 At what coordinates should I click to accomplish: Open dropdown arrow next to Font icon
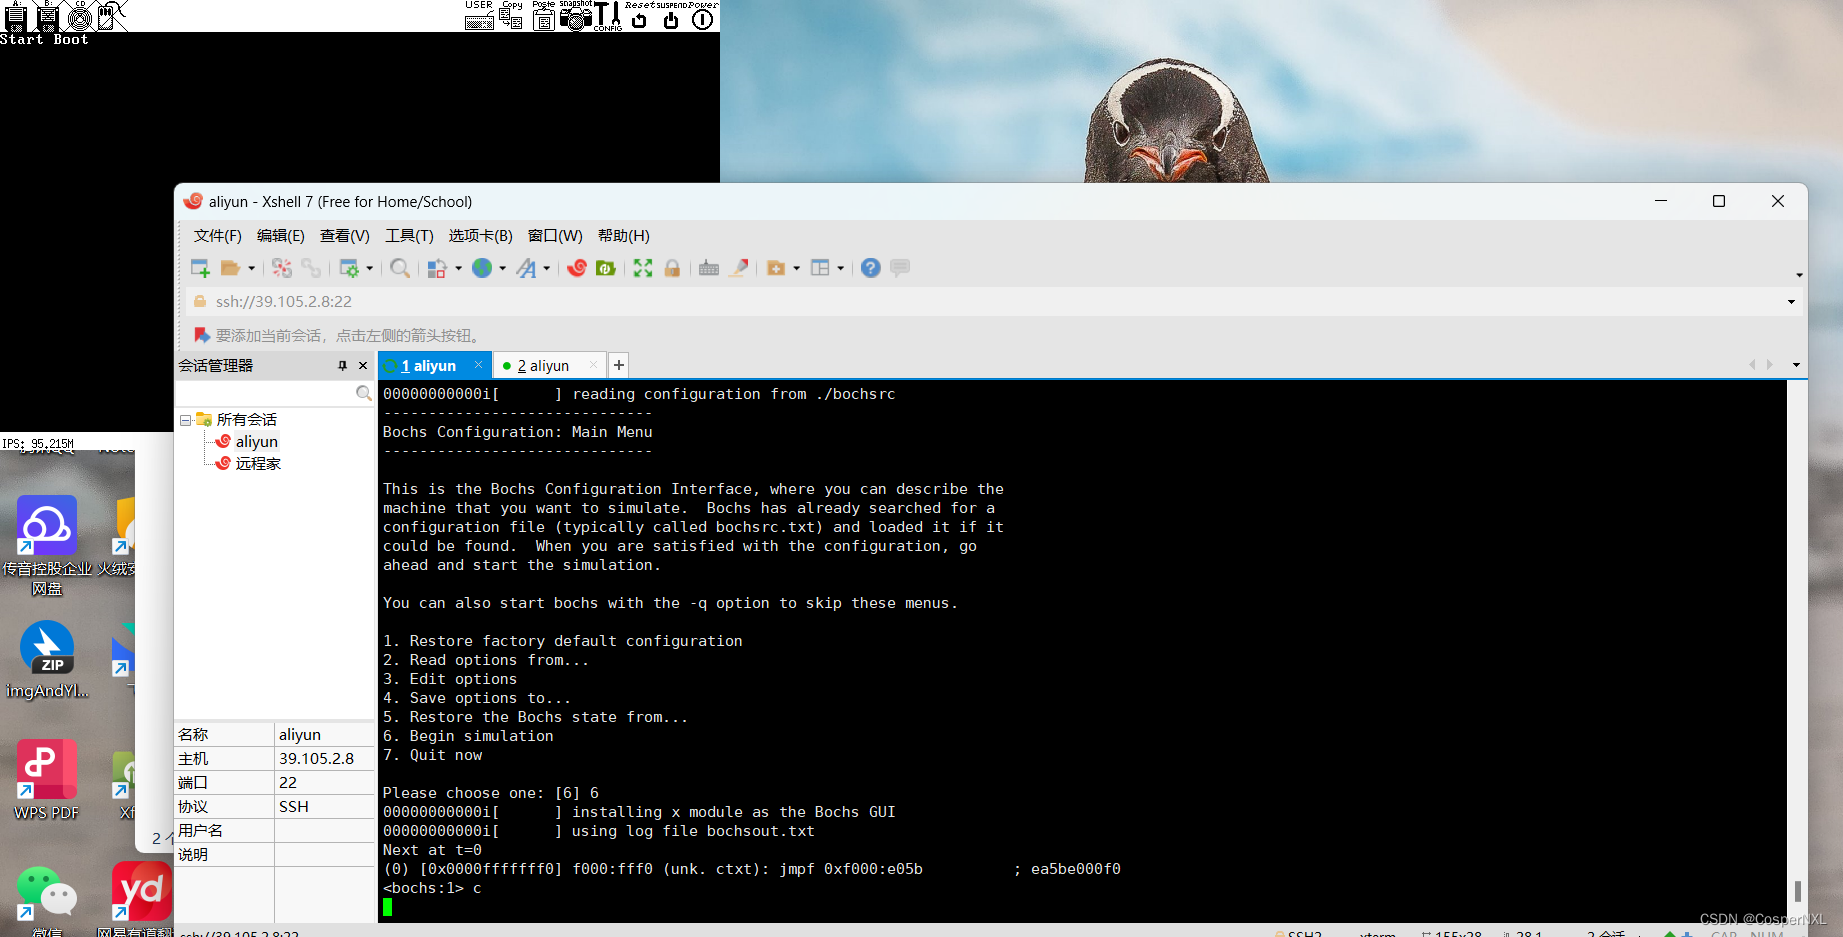(546, 268)
